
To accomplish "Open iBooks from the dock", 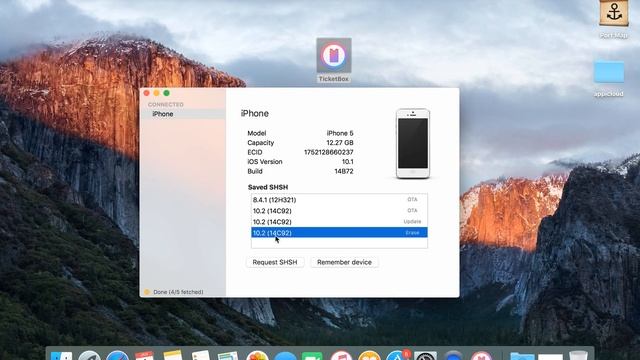I will (369, 356).
